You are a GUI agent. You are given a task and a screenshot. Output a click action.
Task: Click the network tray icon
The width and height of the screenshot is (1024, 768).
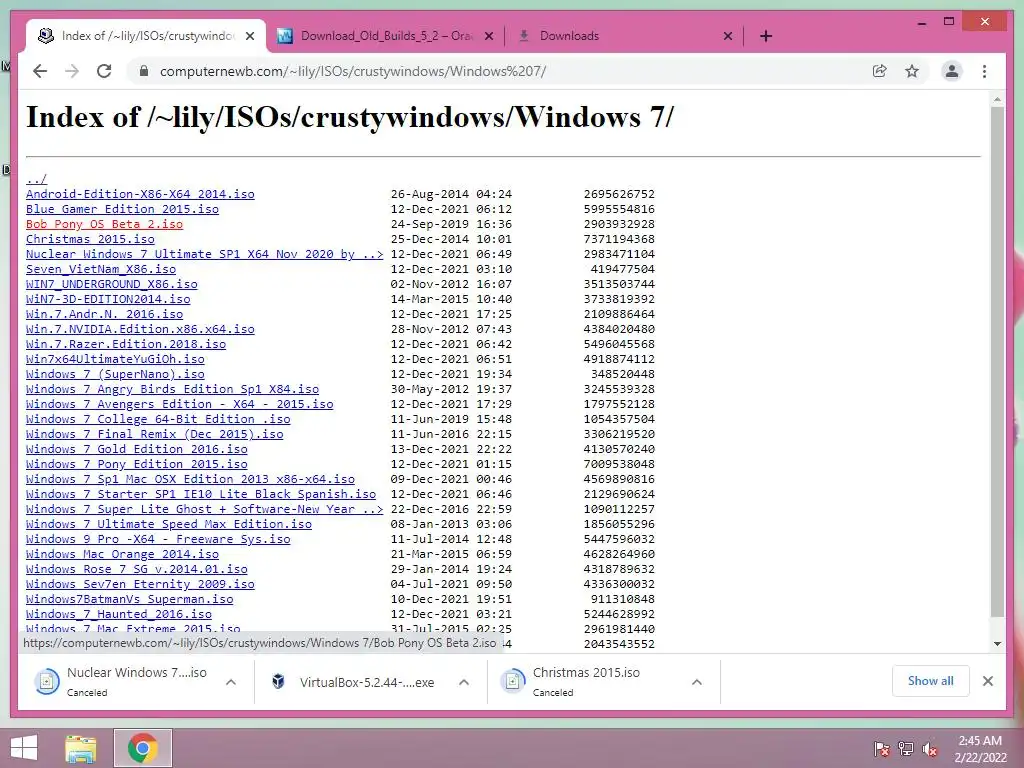coord(906,749)
